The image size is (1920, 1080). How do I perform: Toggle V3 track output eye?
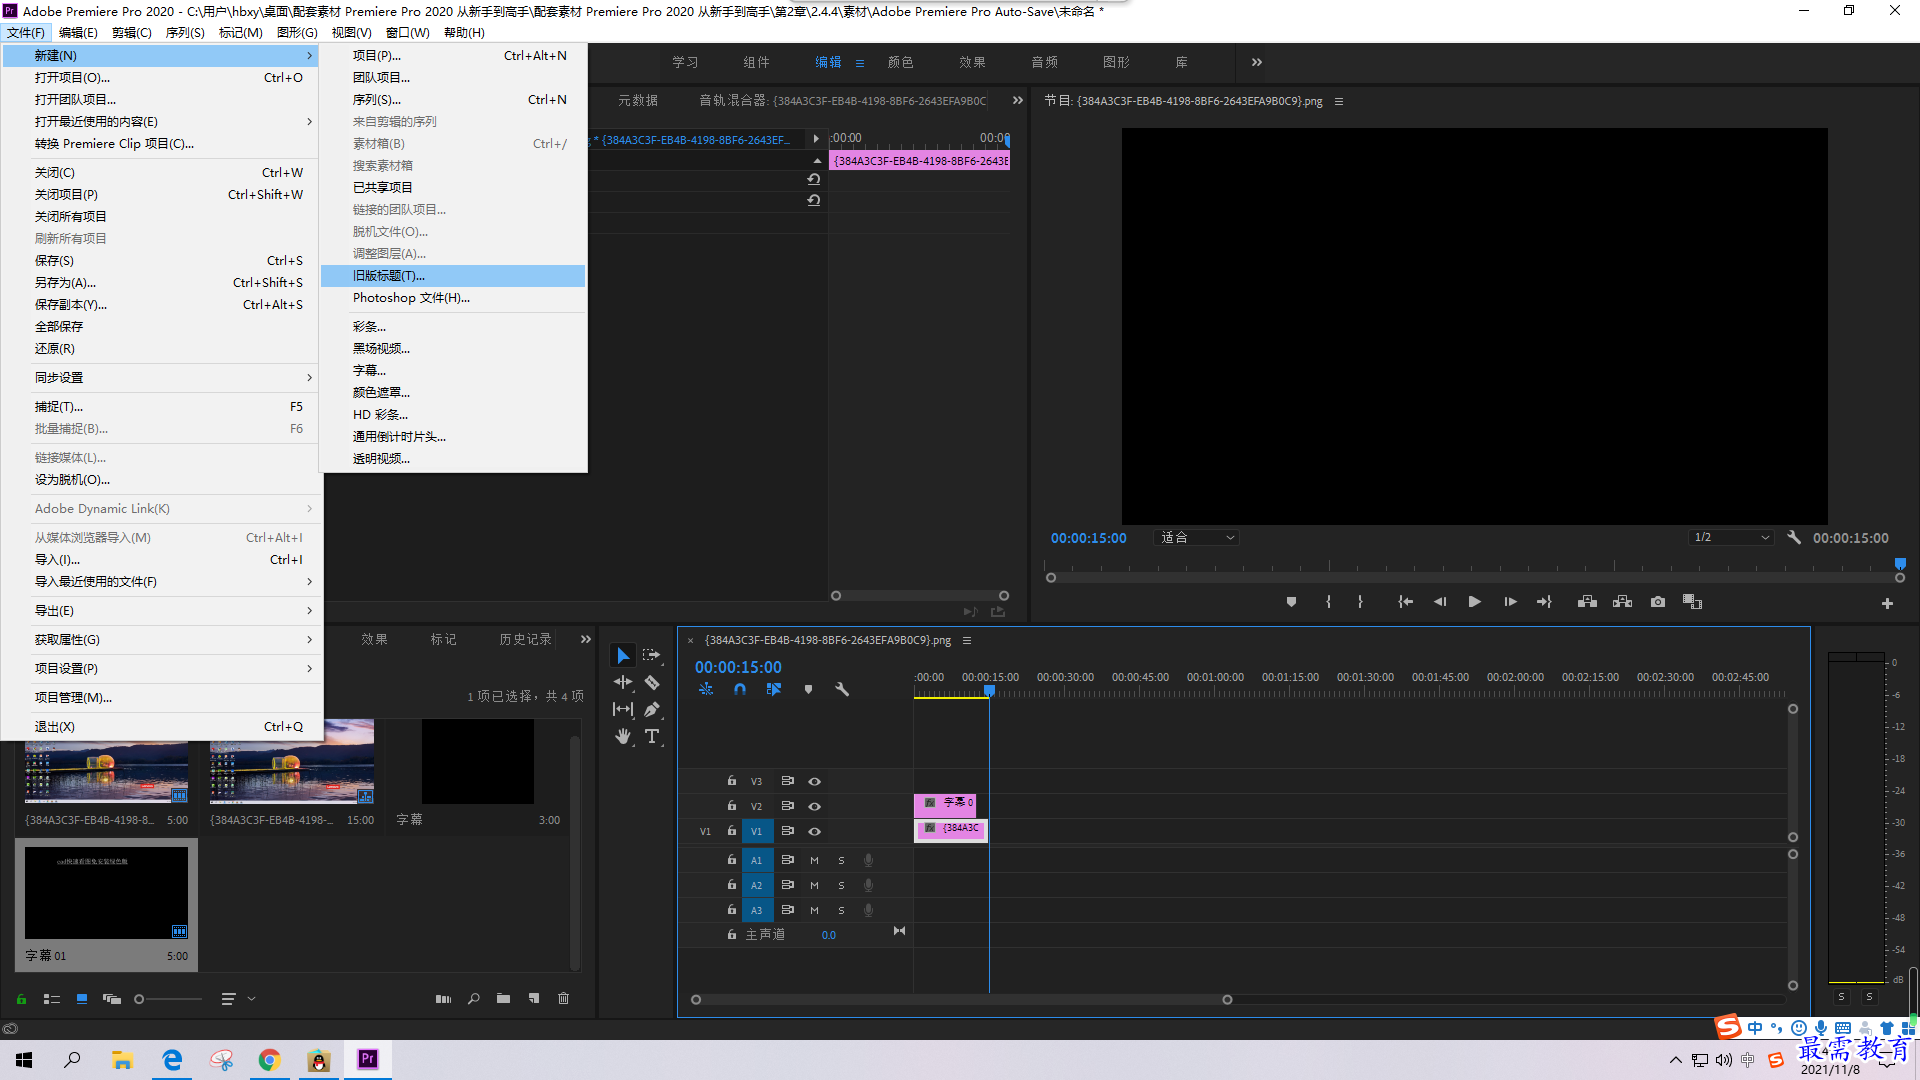click(814, 781)
